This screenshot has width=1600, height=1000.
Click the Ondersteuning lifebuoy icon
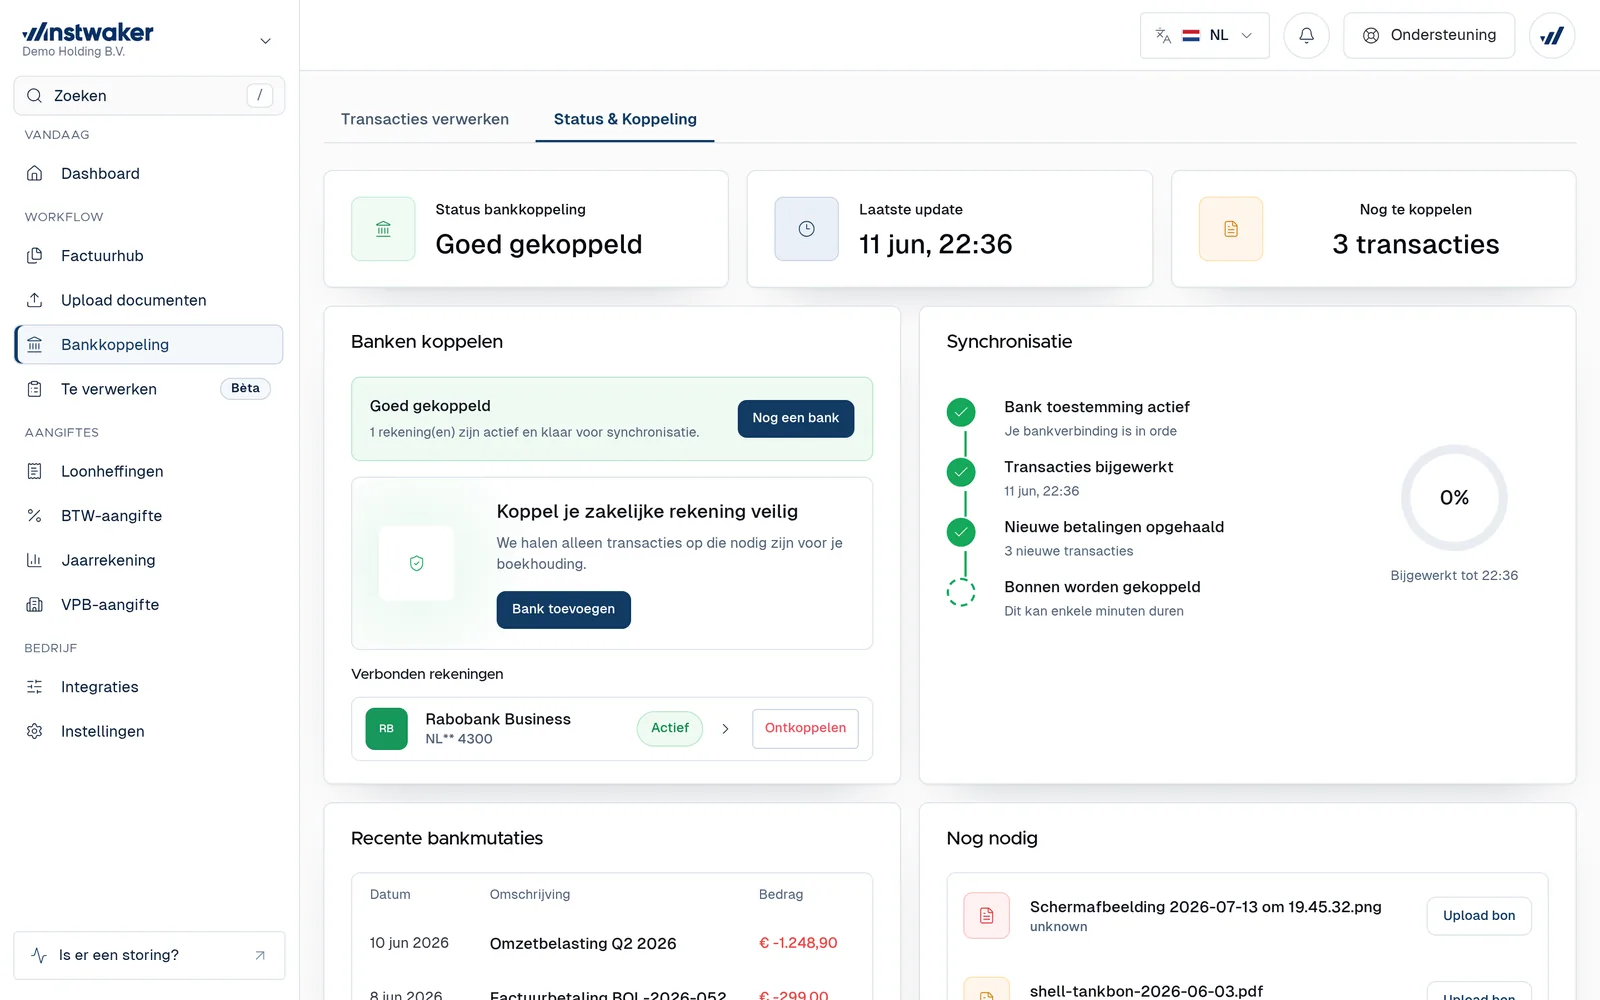pyautogui.click(x=1371, y=35)
